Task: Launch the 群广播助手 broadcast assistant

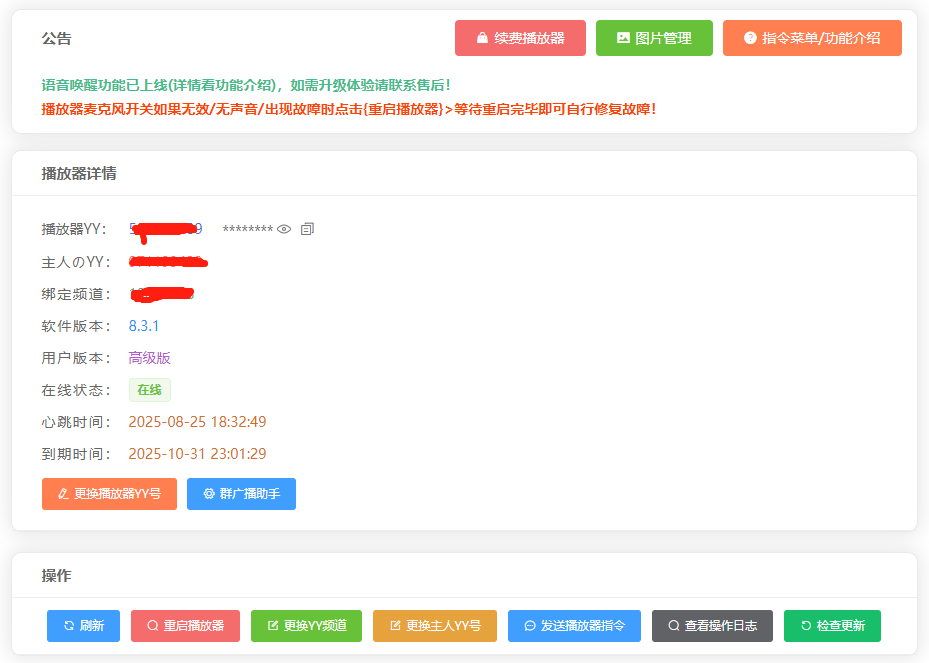Action: click(x=241, y=494)
